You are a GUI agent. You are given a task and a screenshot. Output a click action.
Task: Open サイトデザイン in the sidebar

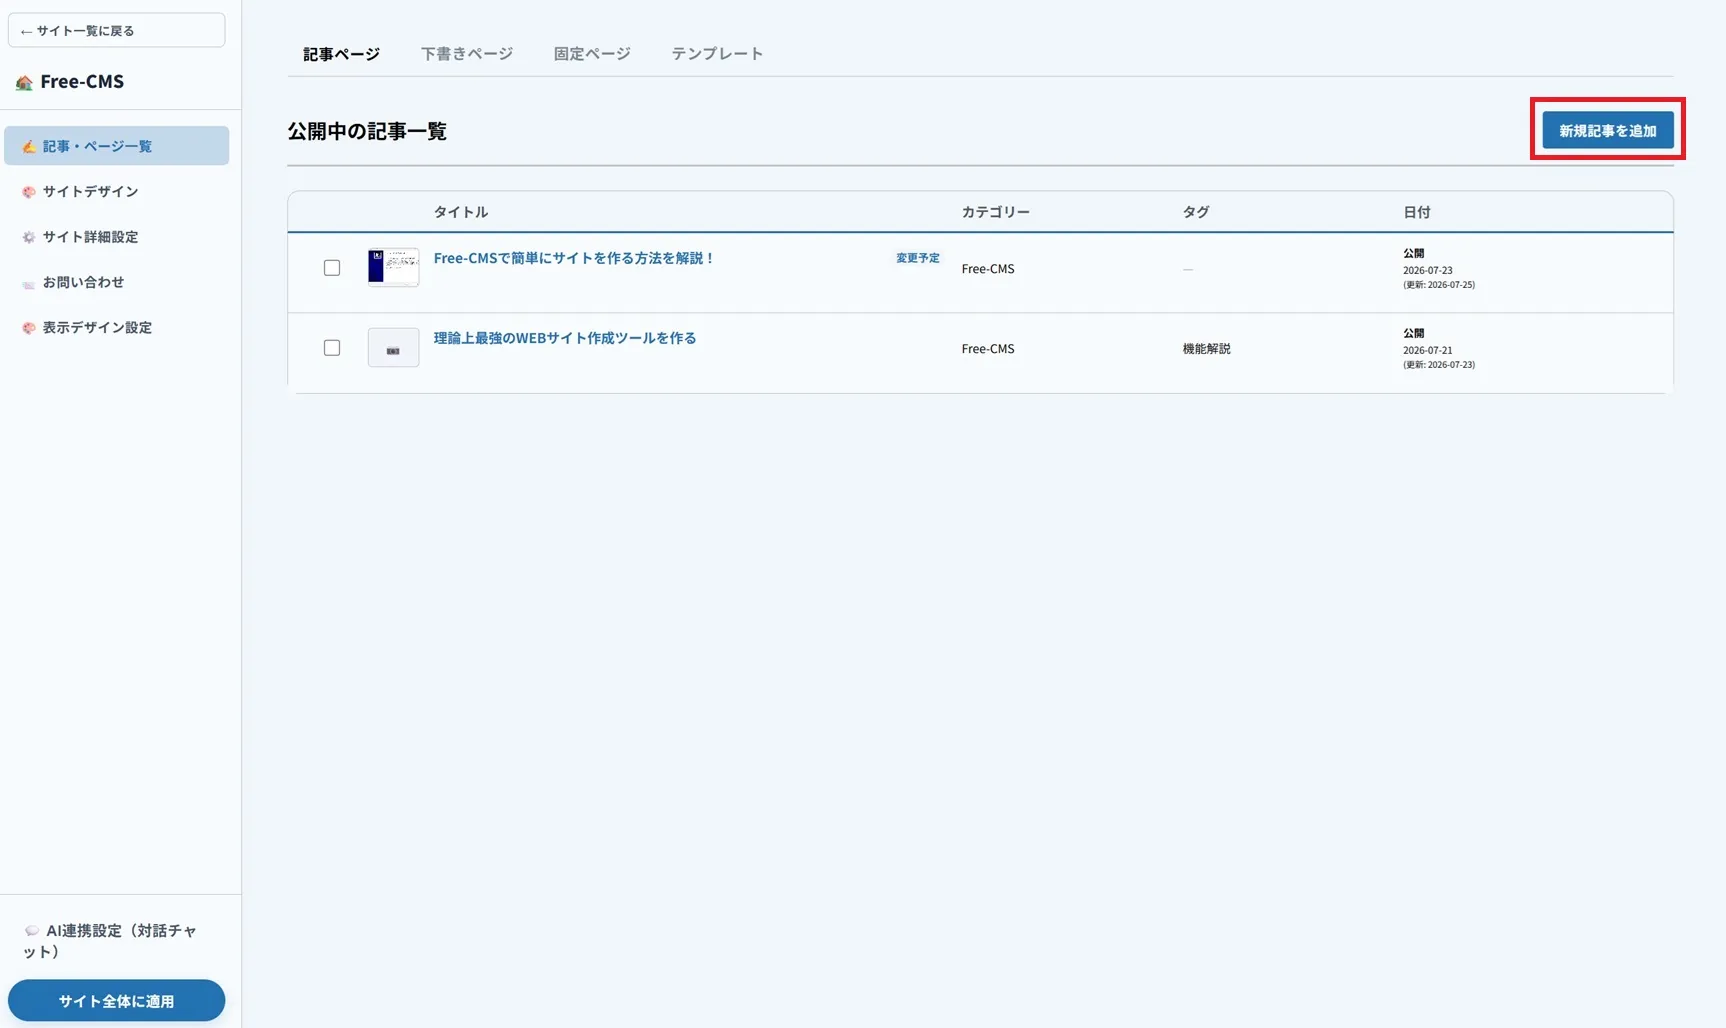tap(117, 191)
